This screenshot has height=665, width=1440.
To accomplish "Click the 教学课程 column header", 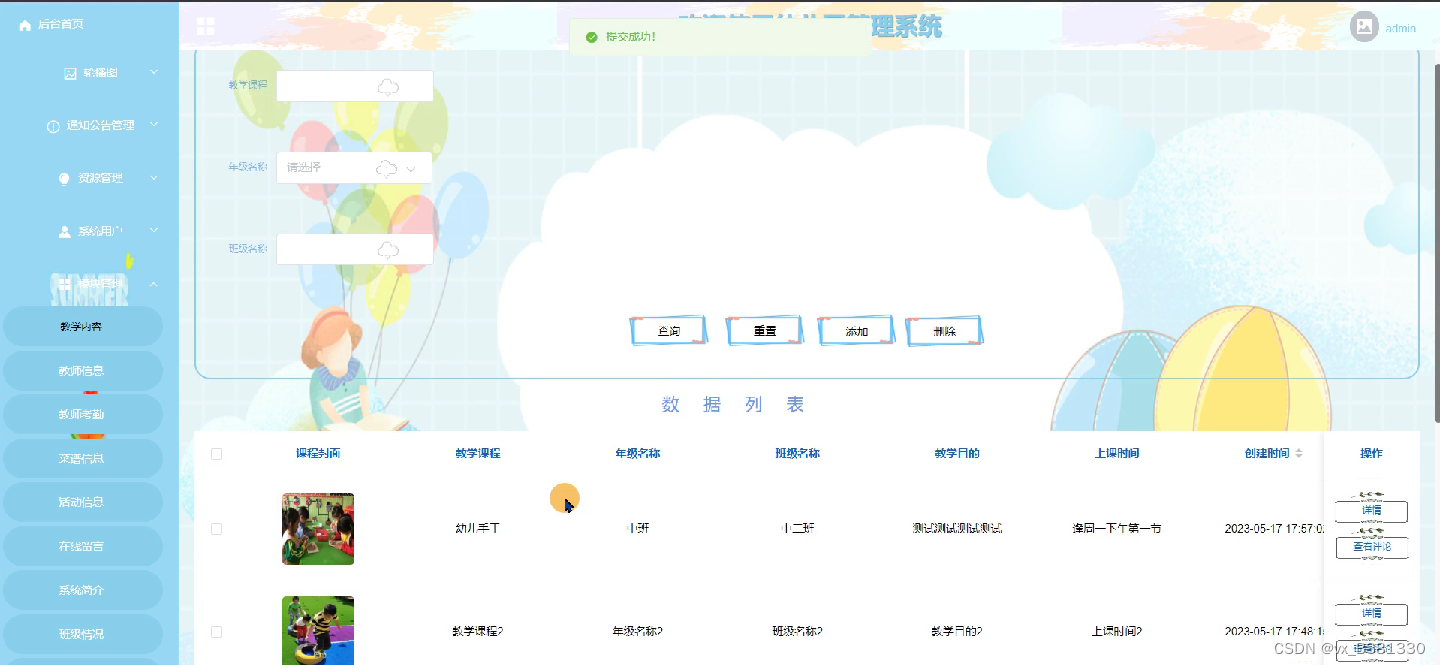I will (478, 453).
